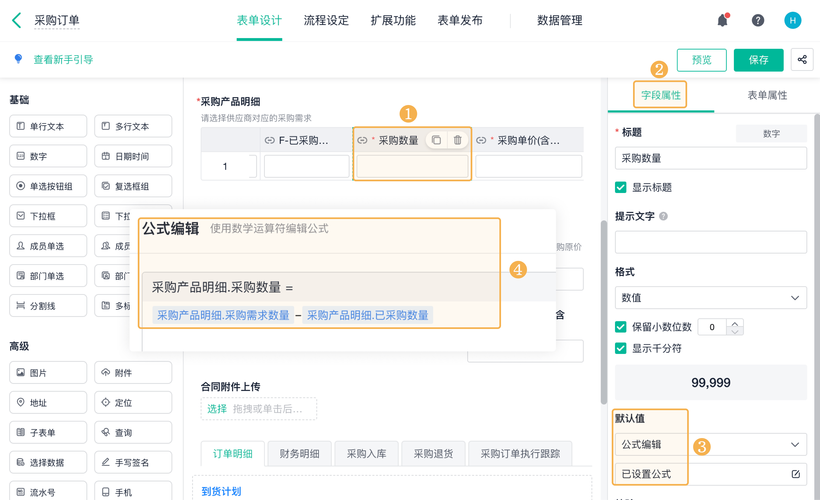This screenshot has height=500, width=820.
Task: Click the share icon button
Action: [802, 60]
